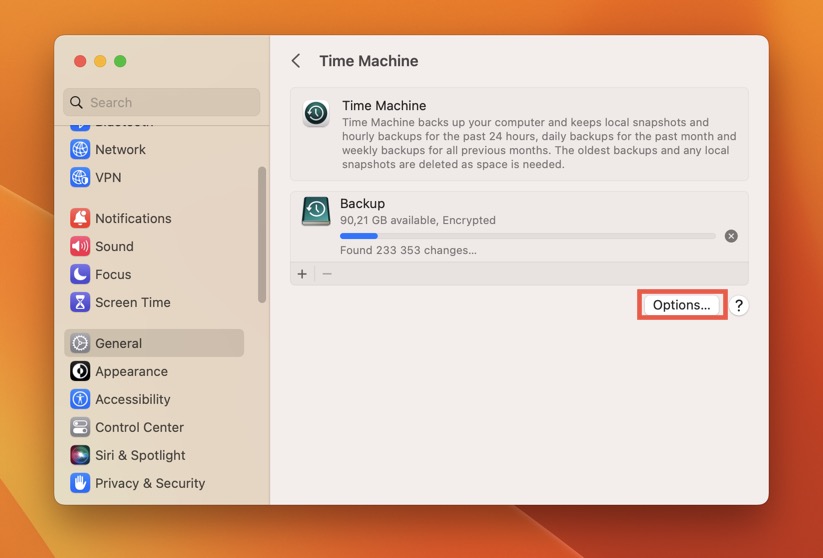823x558 pixels.
Task: Click the Accessibility icon in sidebar
Action: pyautogui.click(x=80, y=399)
